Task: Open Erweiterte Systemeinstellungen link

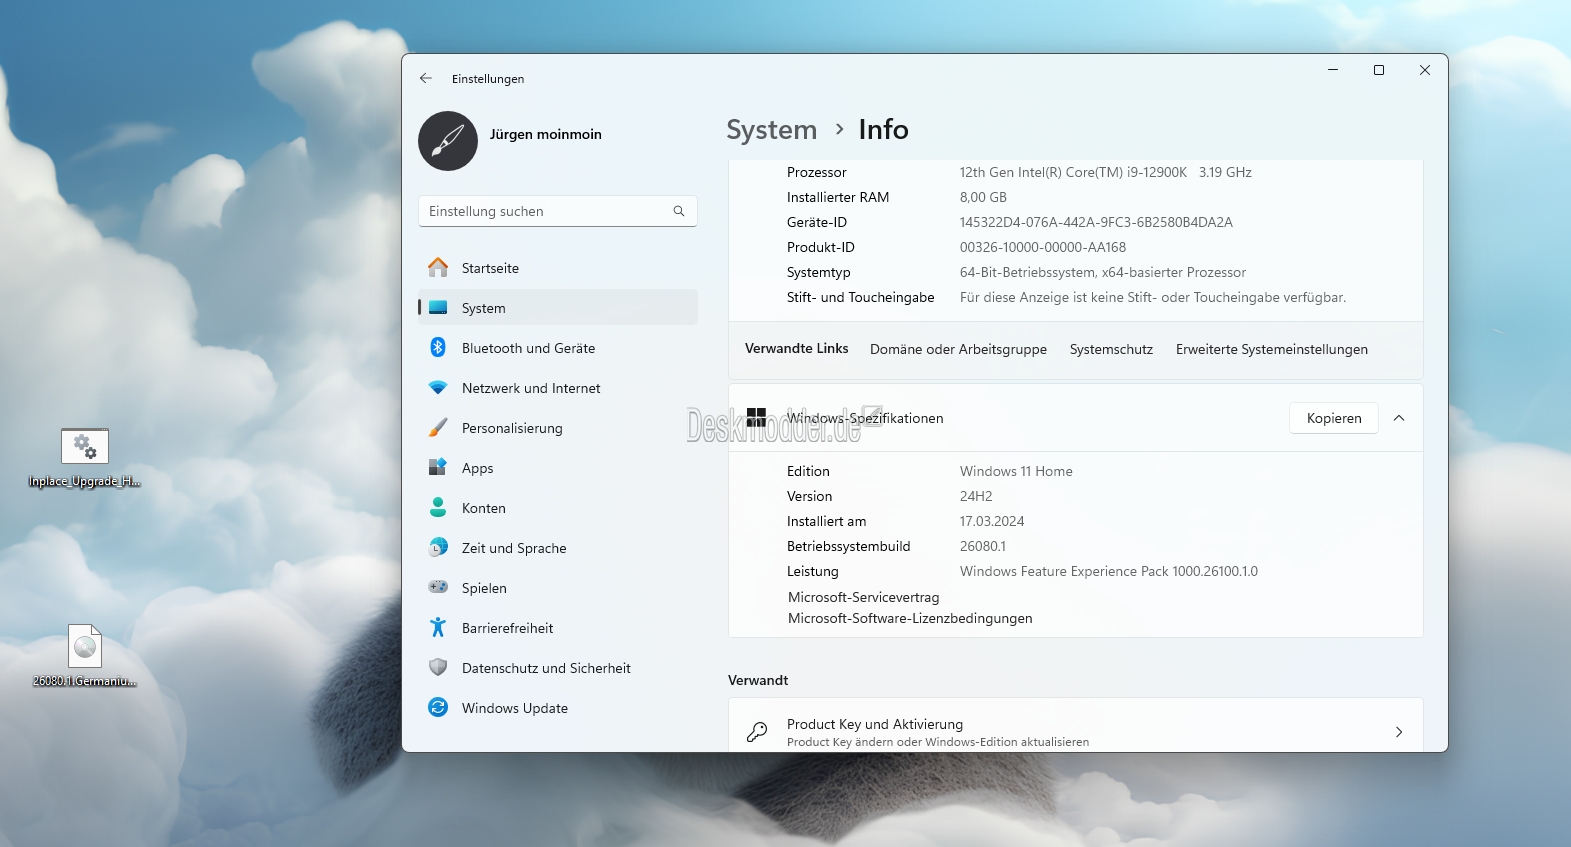Action: click(1271, 349)
